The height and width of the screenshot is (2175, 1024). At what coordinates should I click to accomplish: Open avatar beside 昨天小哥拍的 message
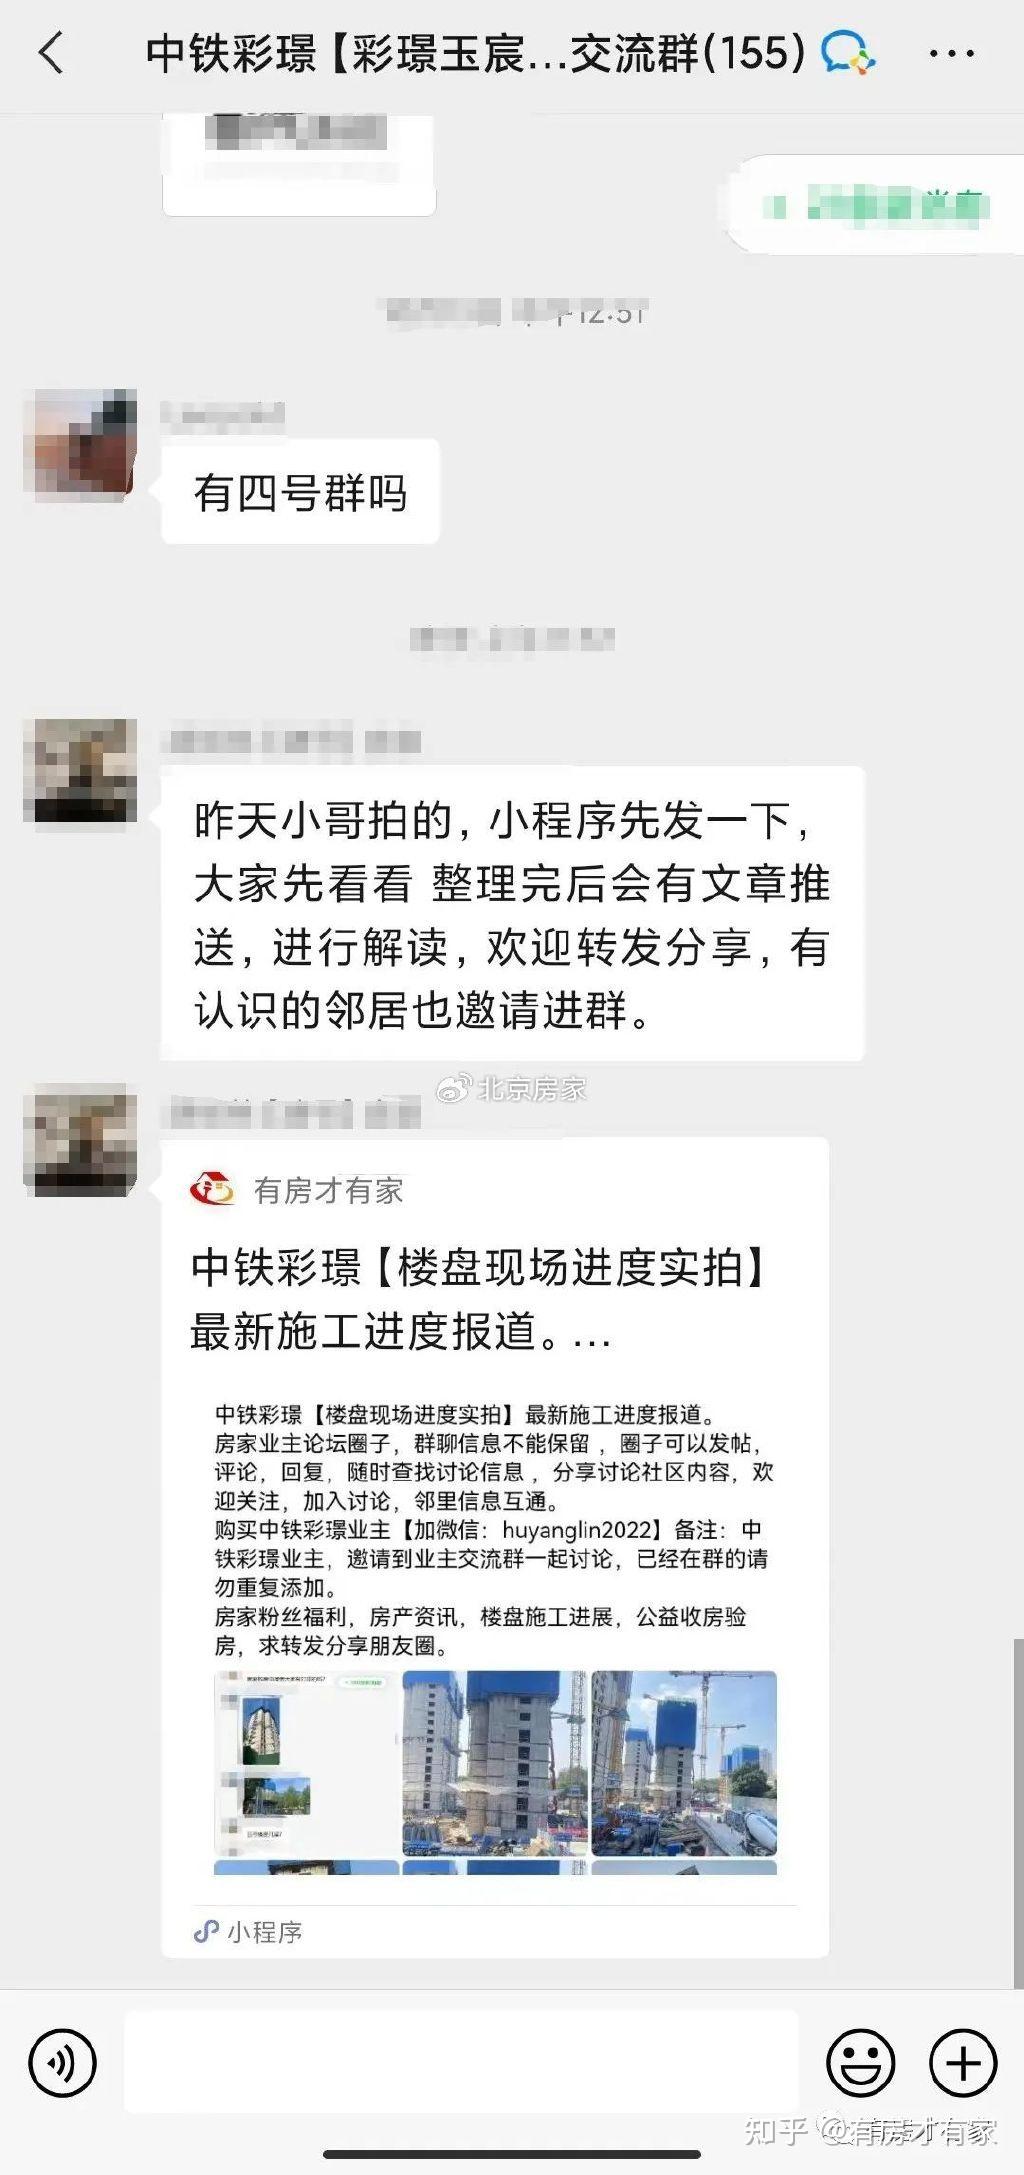click(80, 771)
